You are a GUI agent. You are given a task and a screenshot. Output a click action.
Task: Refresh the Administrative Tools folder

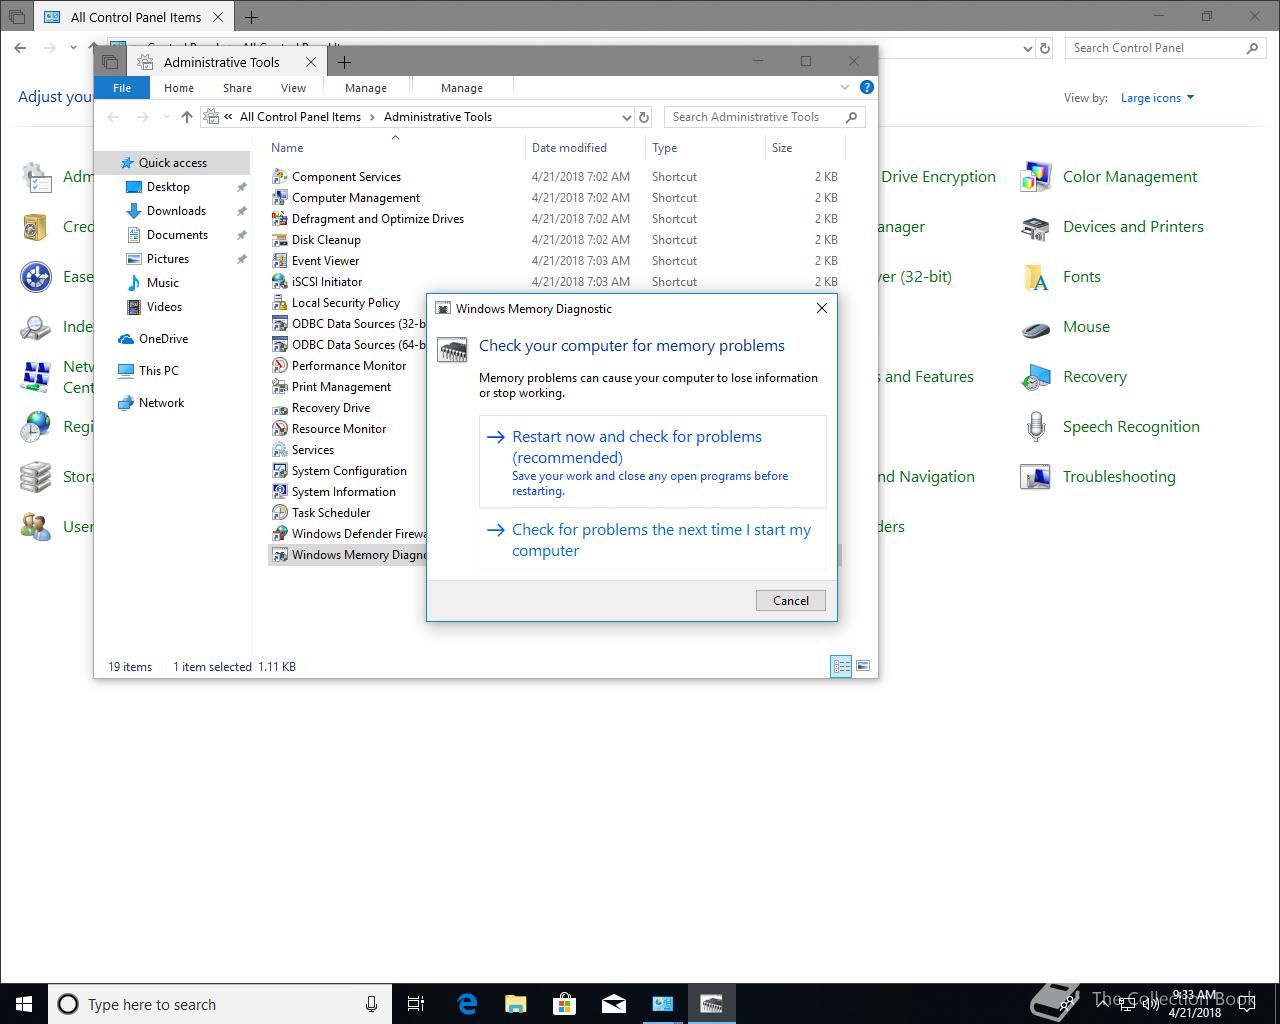pos(644,117)
